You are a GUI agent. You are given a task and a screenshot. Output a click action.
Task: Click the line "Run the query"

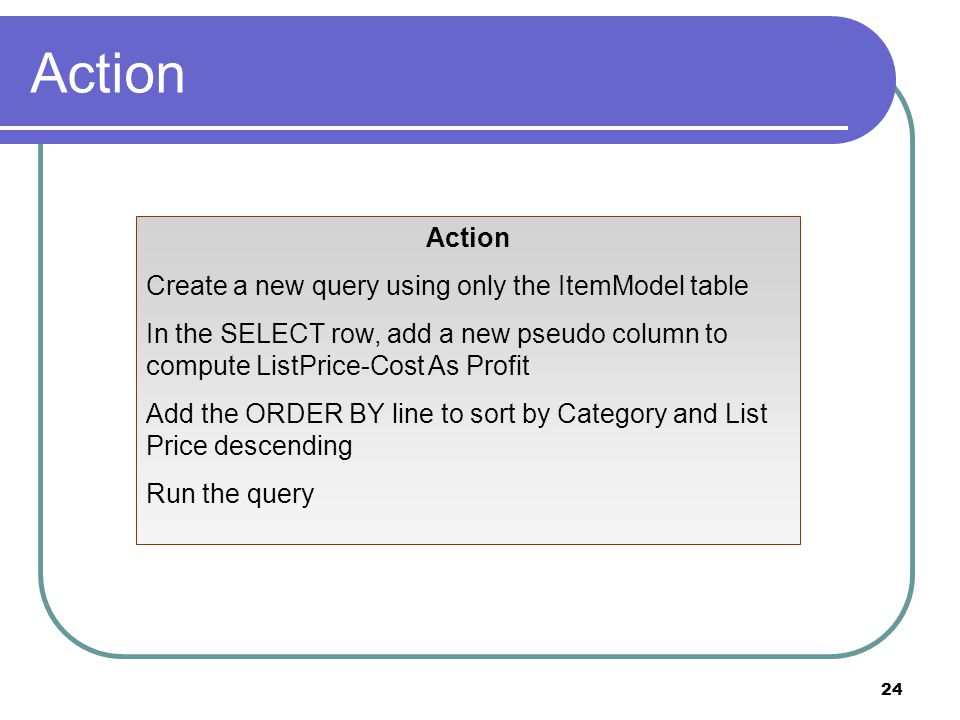pyautogui.click(x=230, y=494)
